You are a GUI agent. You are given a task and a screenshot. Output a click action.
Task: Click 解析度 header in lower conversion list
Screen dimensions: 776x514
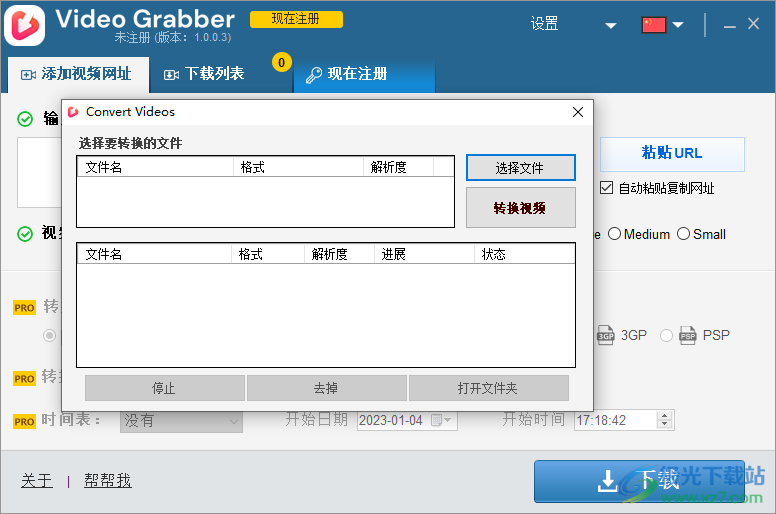339,254
